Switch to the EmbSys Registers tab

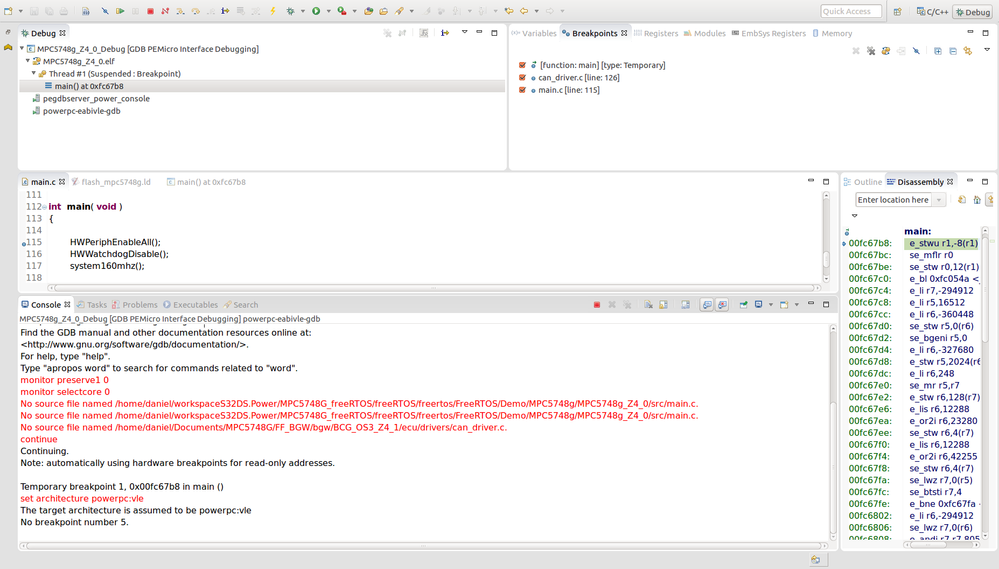click(768, 33)
